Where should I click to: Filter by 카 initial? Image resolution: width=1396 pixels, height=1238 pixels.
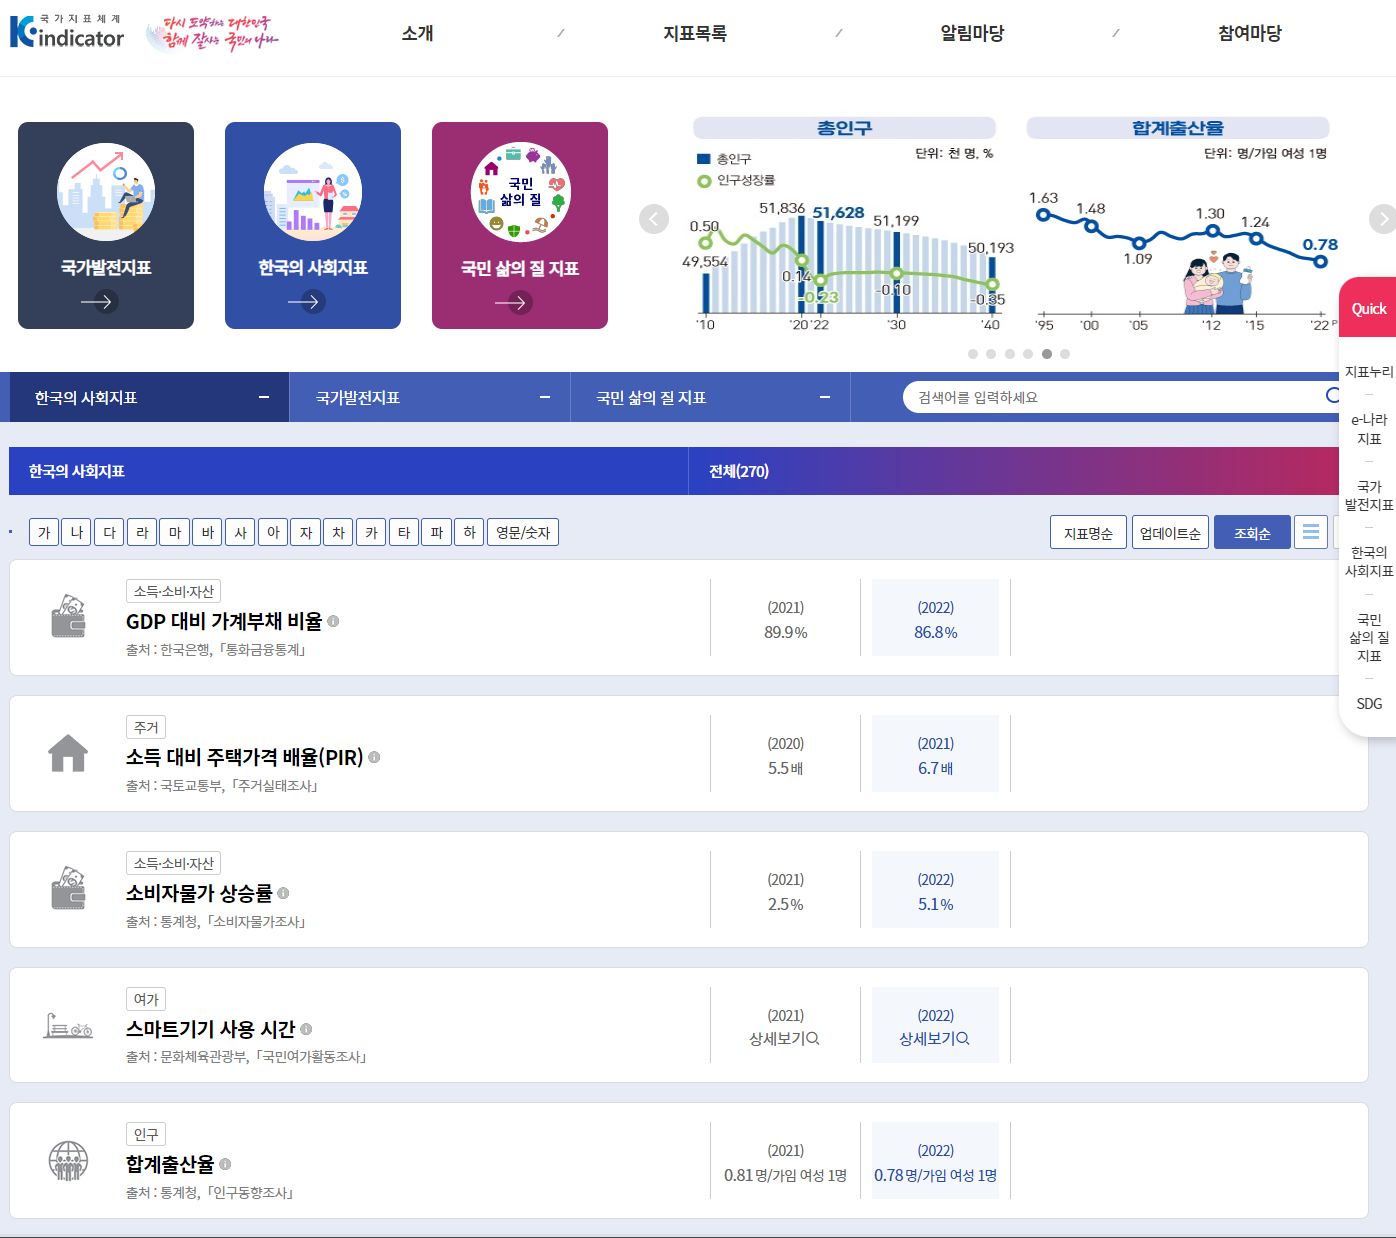point(372,532)
